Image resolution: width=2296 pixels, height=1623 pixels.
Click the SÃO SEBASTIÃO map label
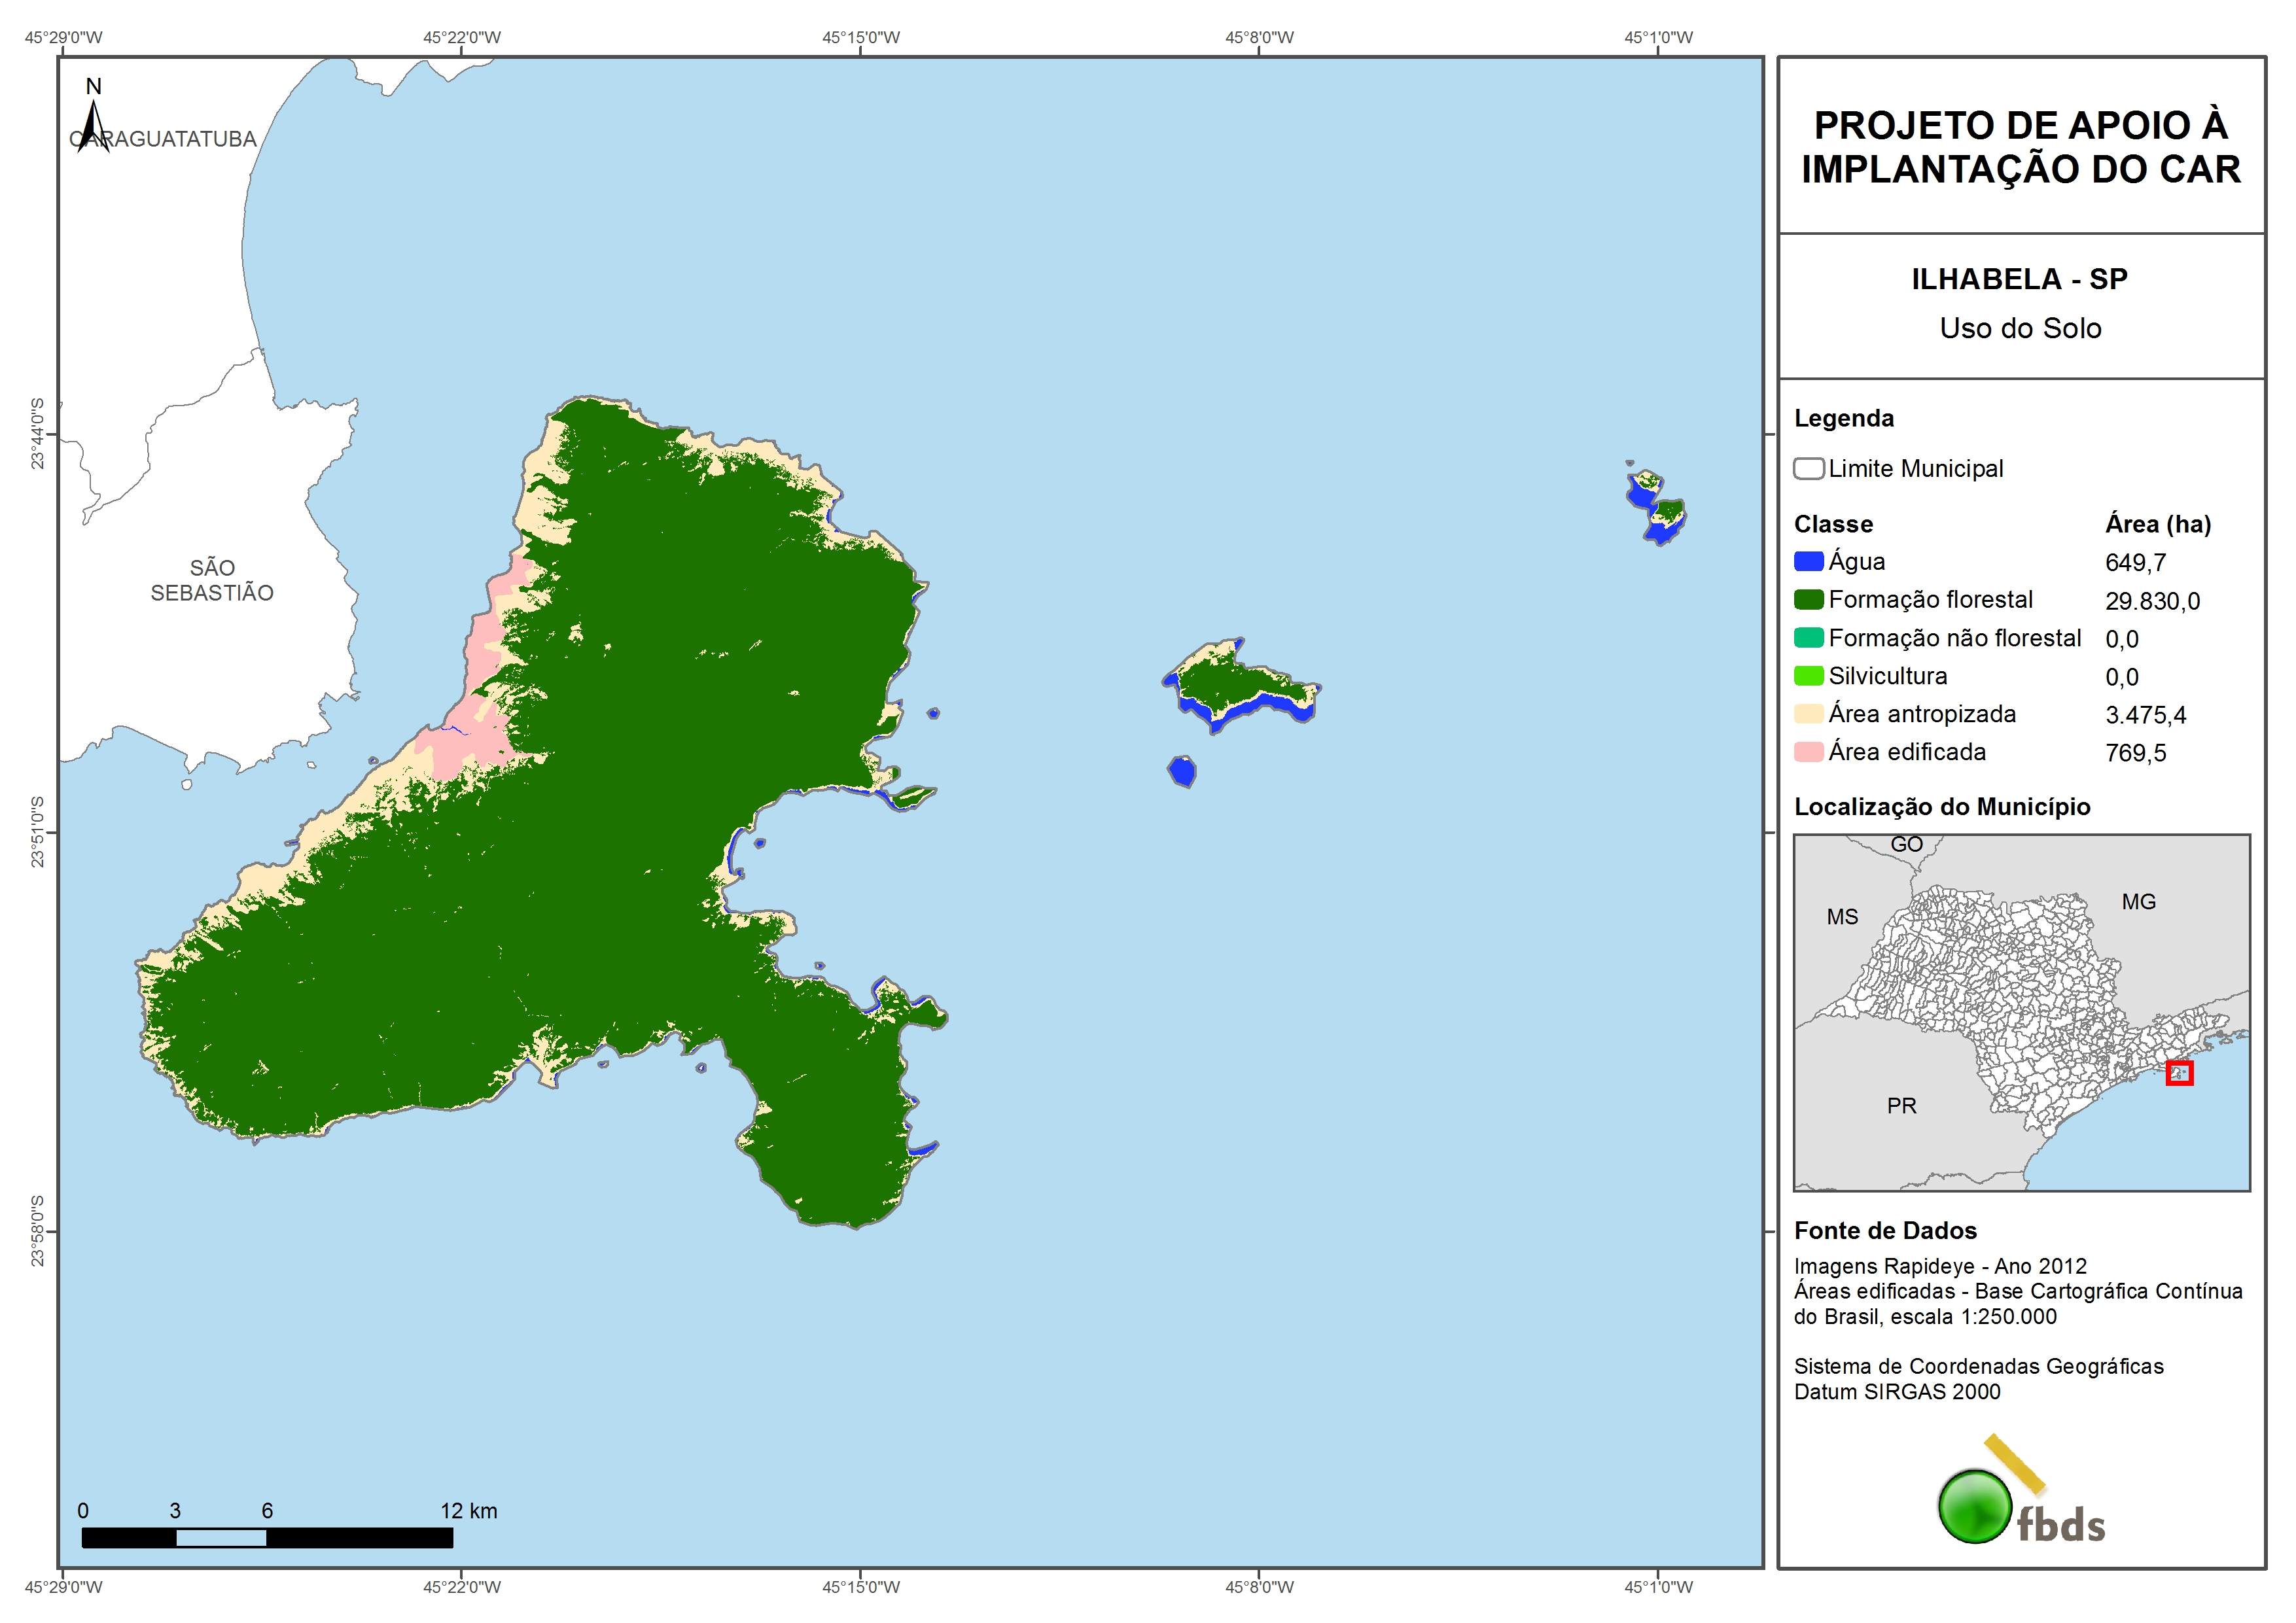[x=212, y=580]
